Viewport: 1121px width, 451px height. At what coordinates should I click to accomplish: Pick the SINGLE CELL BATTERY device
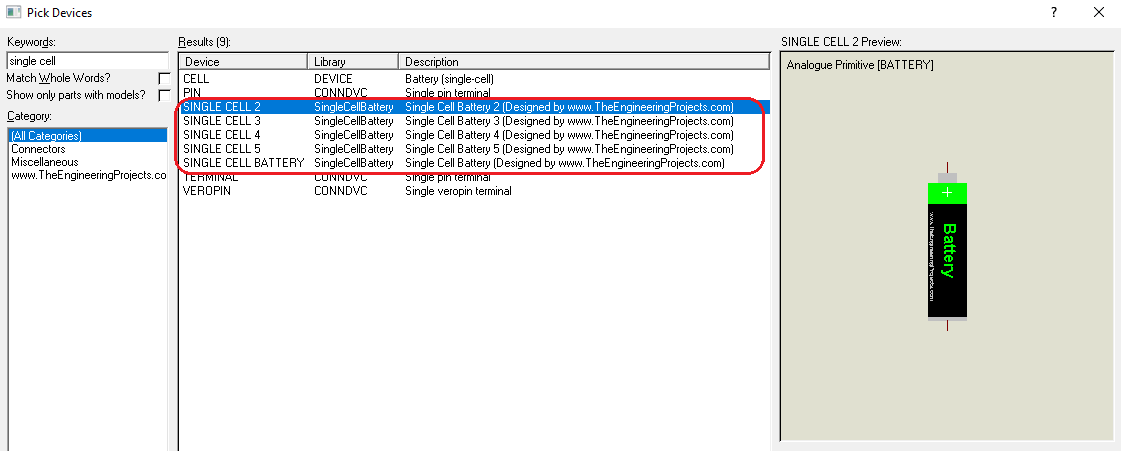pyautogui.click(x=243, y=163)
